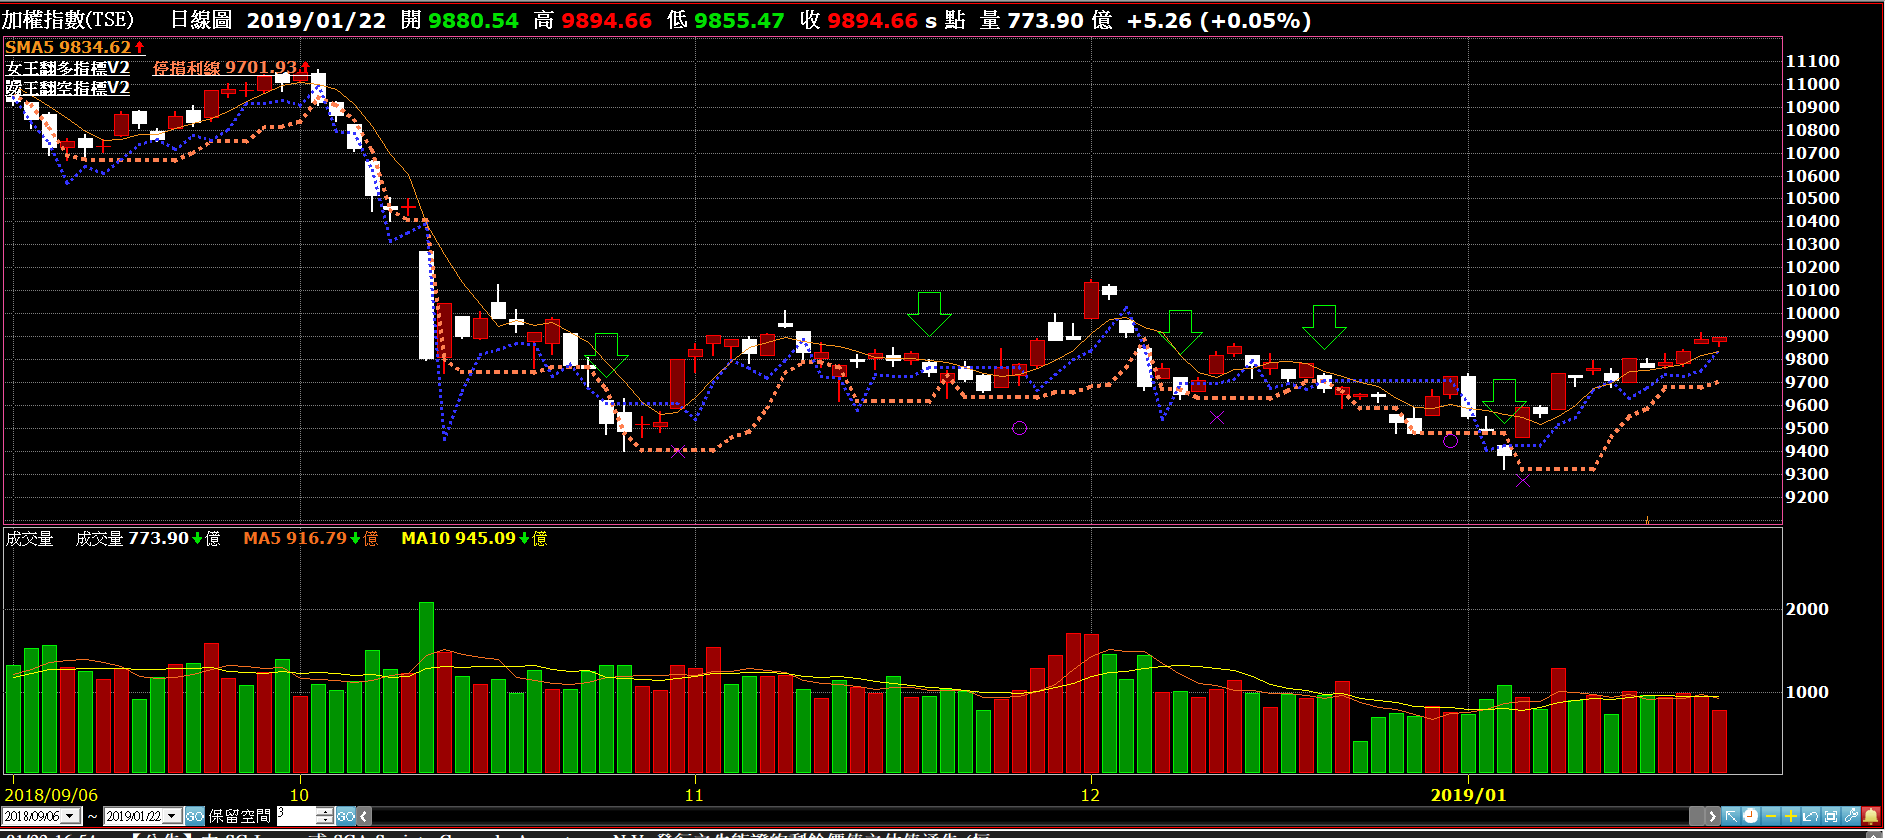Click GO beside the 保留空間 field
Viewport: 1886px width, 838px height.
pyautogui.click(x=345, y=816)
